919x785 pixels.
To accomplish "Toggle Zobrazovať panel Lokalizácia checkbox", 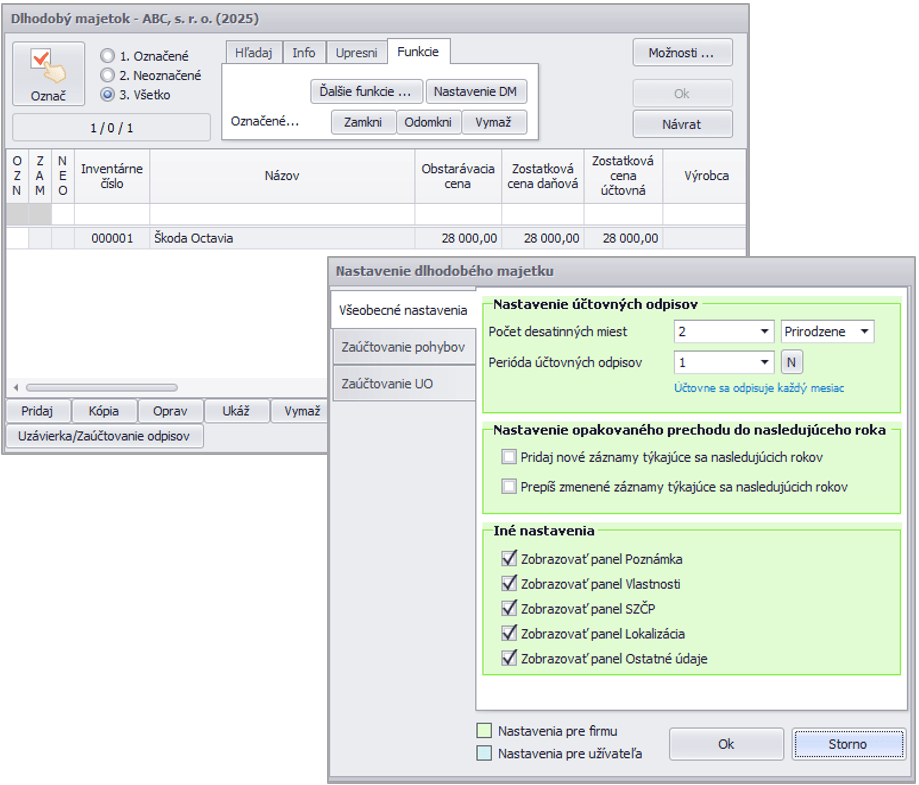I will tap(509, 633).
